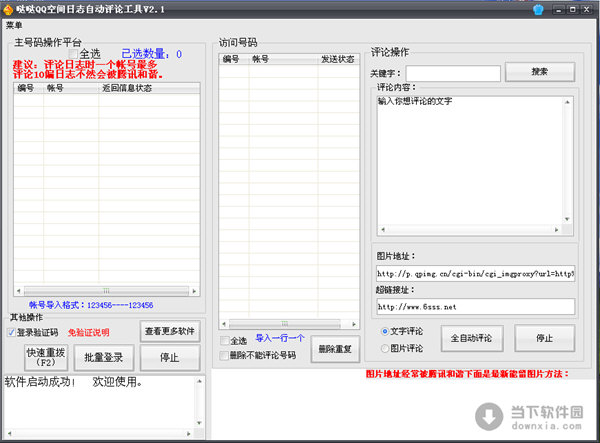Click down arrow of log box scrollbar
Screen dimensions: 600x443
click(x=199, y=423)
